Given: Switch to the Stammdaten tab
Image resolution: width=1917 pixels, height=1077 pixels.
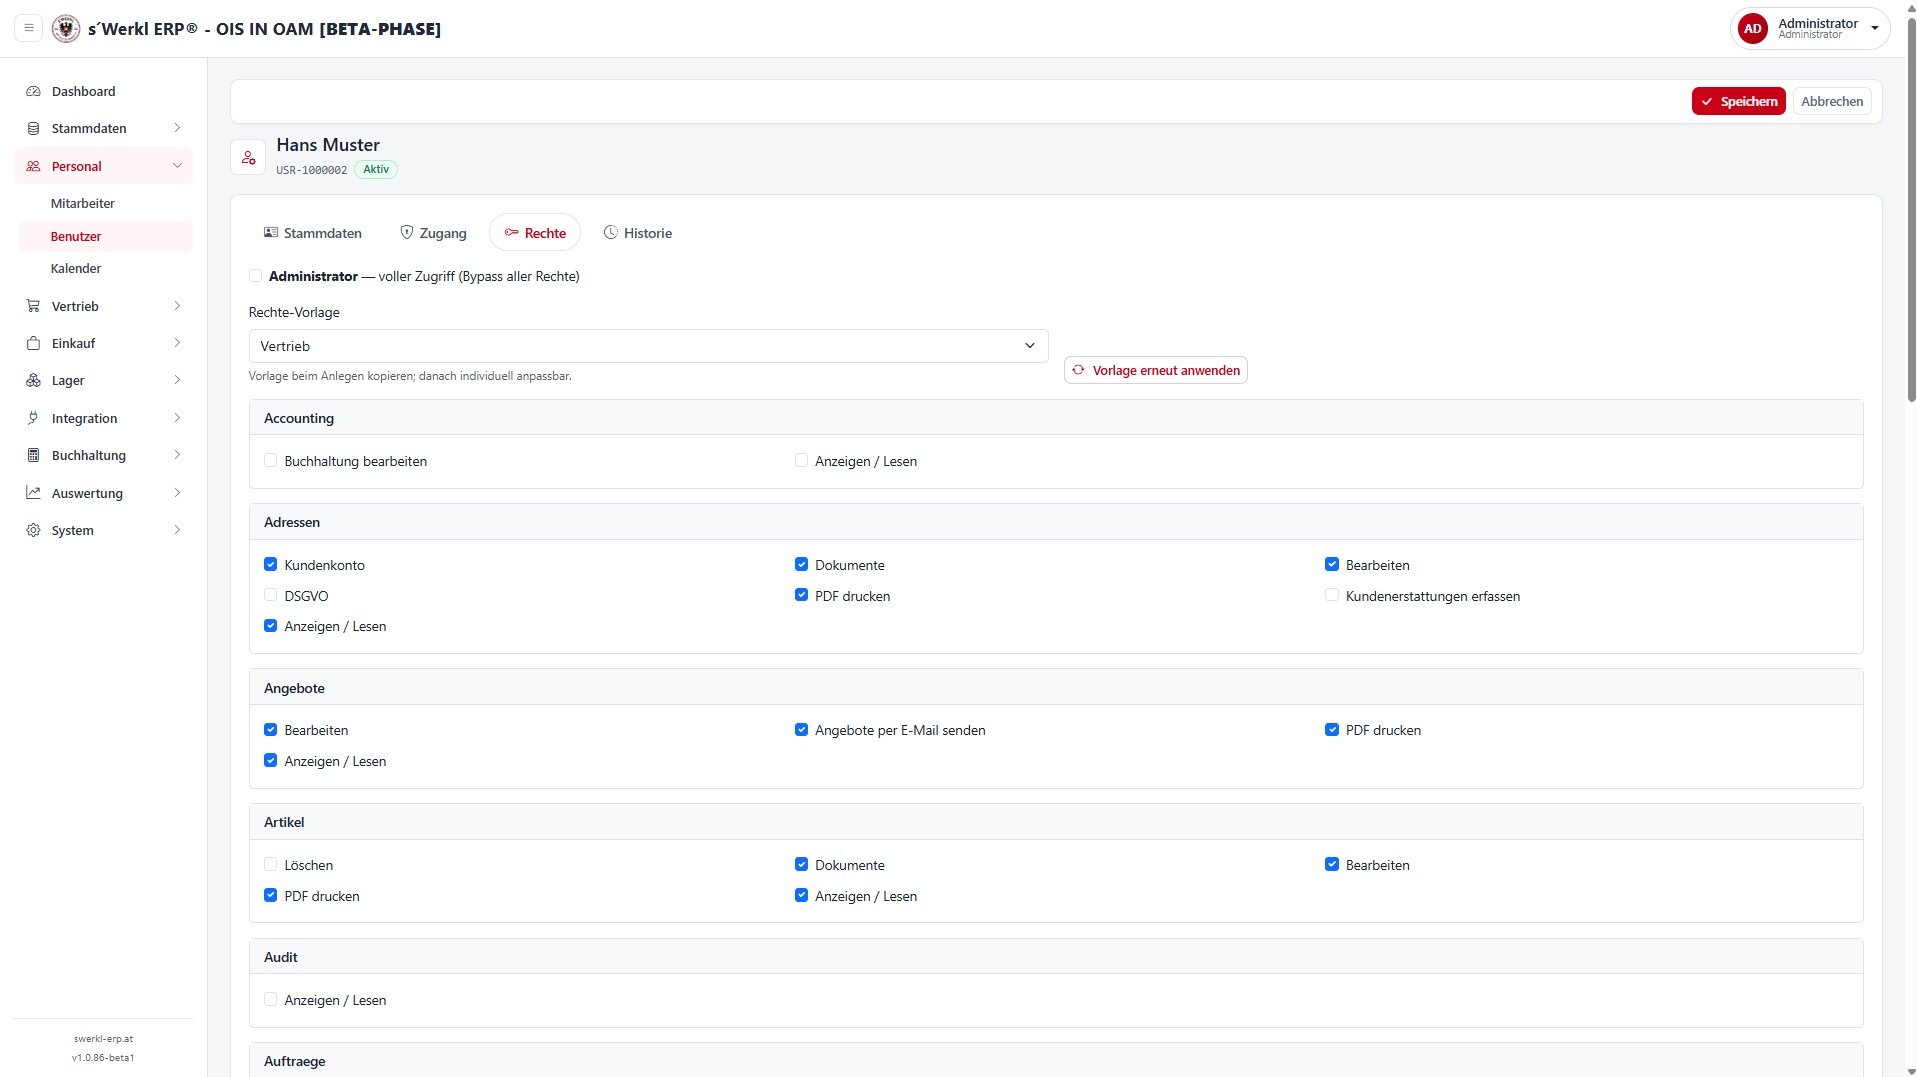Looking at the screenshot, I should (x=313, y=233).
